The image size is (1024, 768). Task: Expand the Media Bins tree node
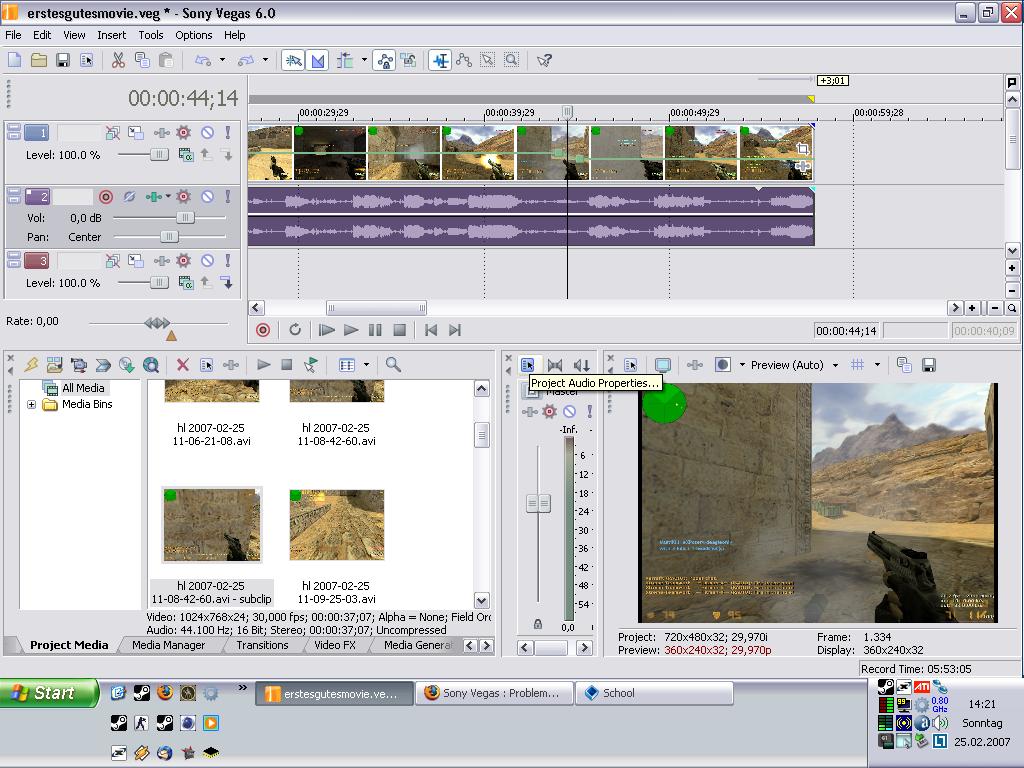pyautogui.click(x=32, y=405)
